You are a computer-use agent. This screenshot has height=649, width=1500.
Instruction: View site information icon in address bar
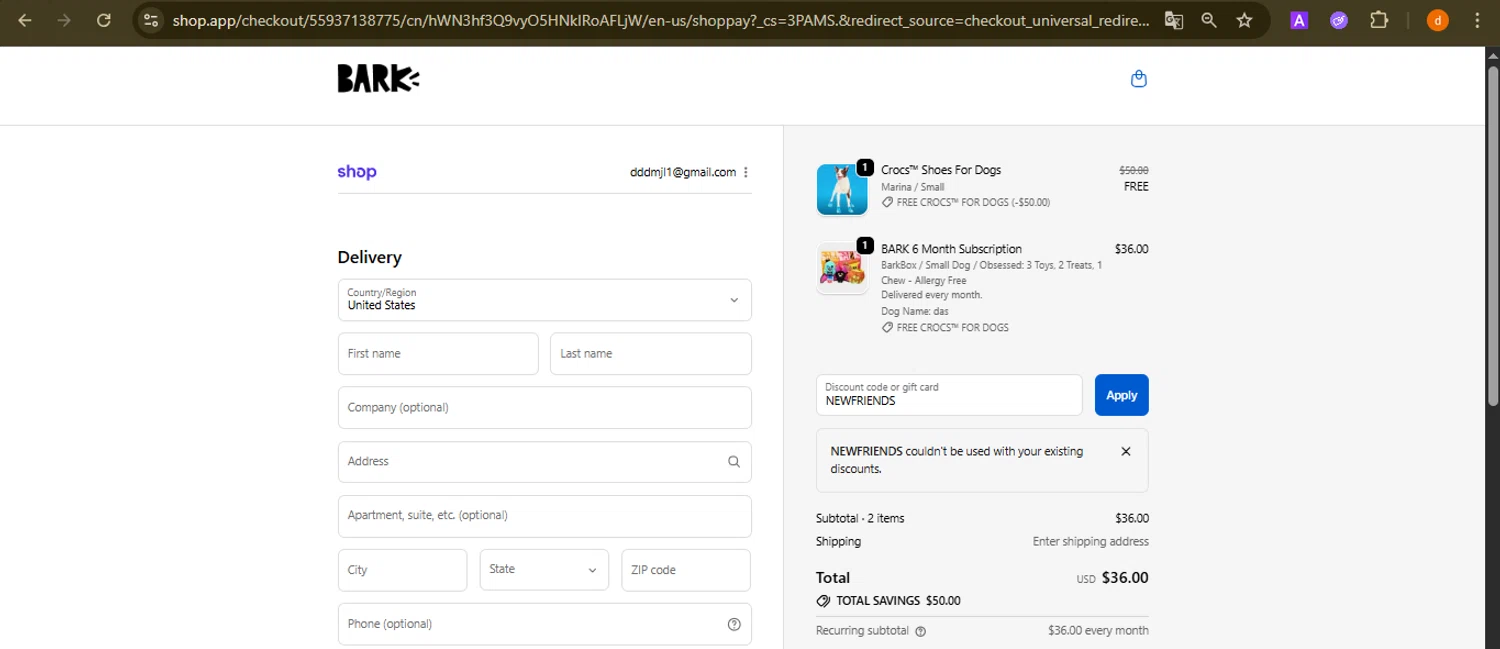(x=150, y=20)
